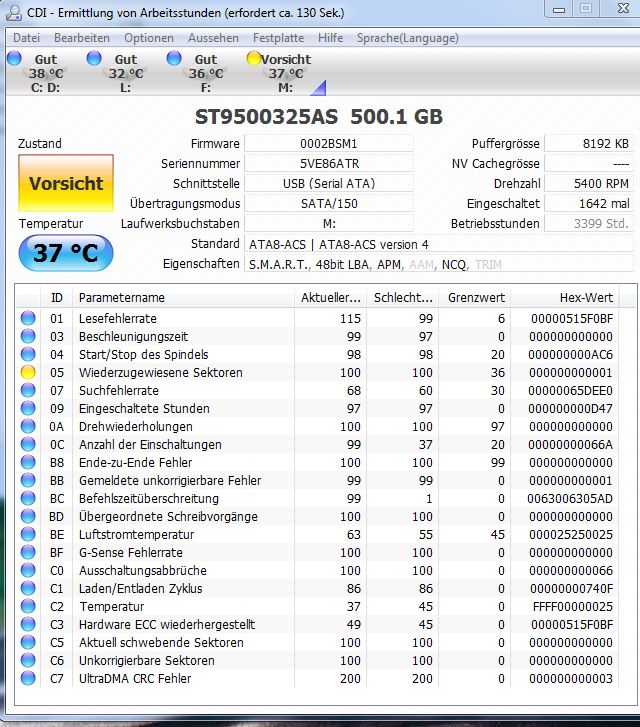The width and height of the screenshot is (640, 727).
Task: Click the Eigenschaften field listing S.M.A.R.T.
Action: click(439, 264)
